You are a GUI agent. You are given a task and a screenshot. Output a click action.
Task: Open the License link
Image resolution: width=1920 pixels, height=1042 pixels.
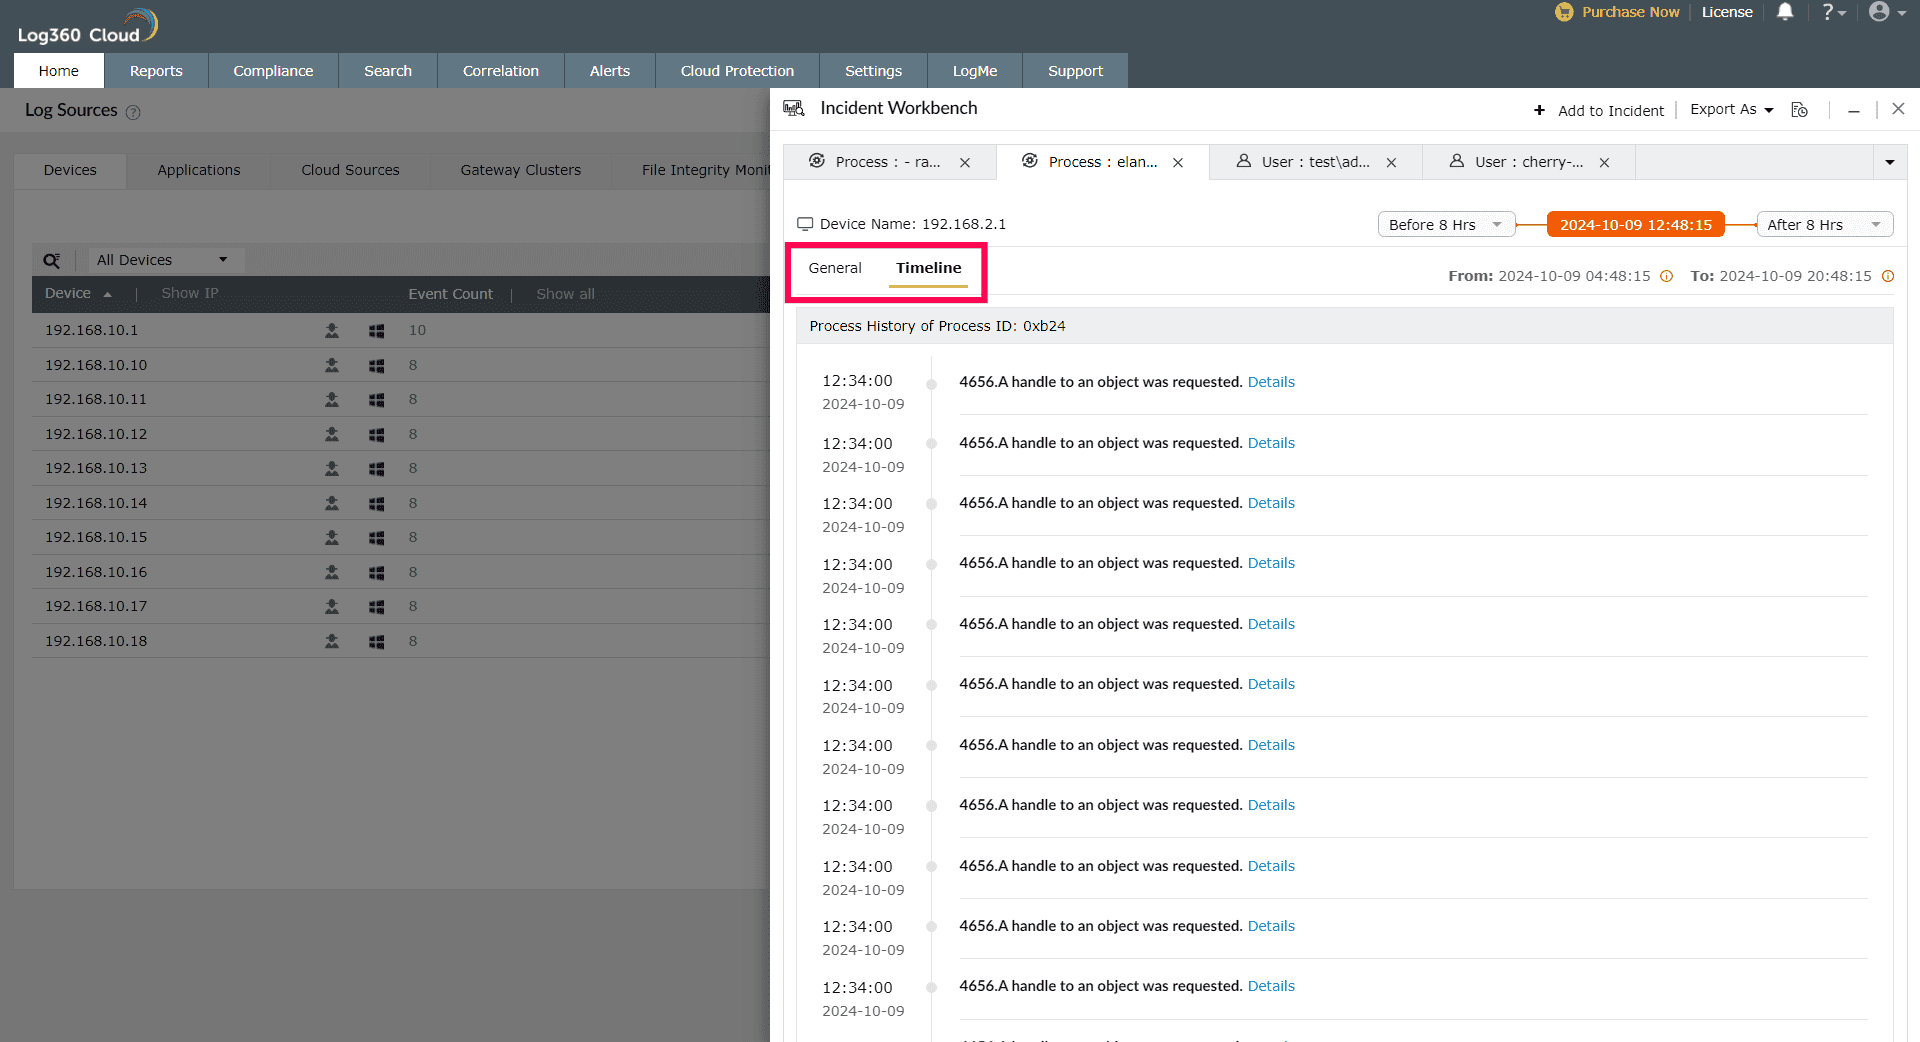click(x=1727, y=12)
